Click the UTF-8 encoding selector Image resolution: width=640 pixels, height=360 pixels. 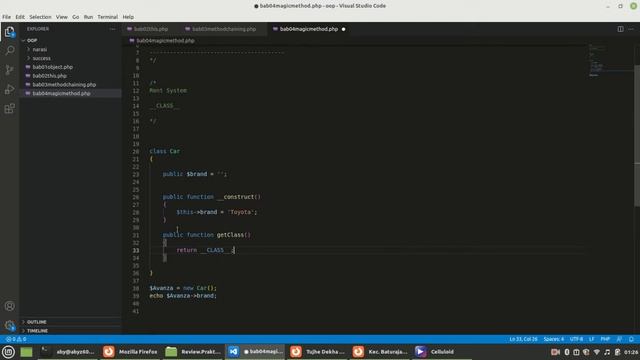[576, 339]
